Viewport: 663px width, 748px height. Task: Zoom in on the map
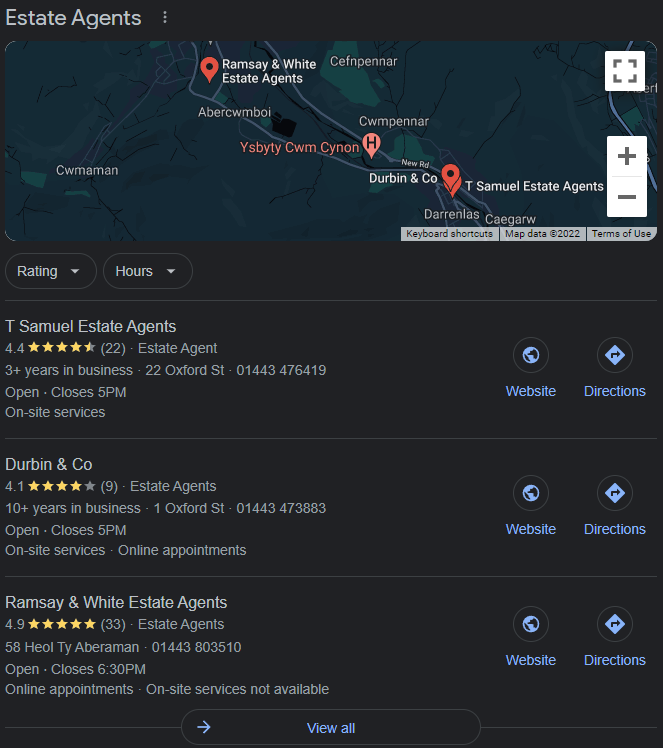(627, 157)
